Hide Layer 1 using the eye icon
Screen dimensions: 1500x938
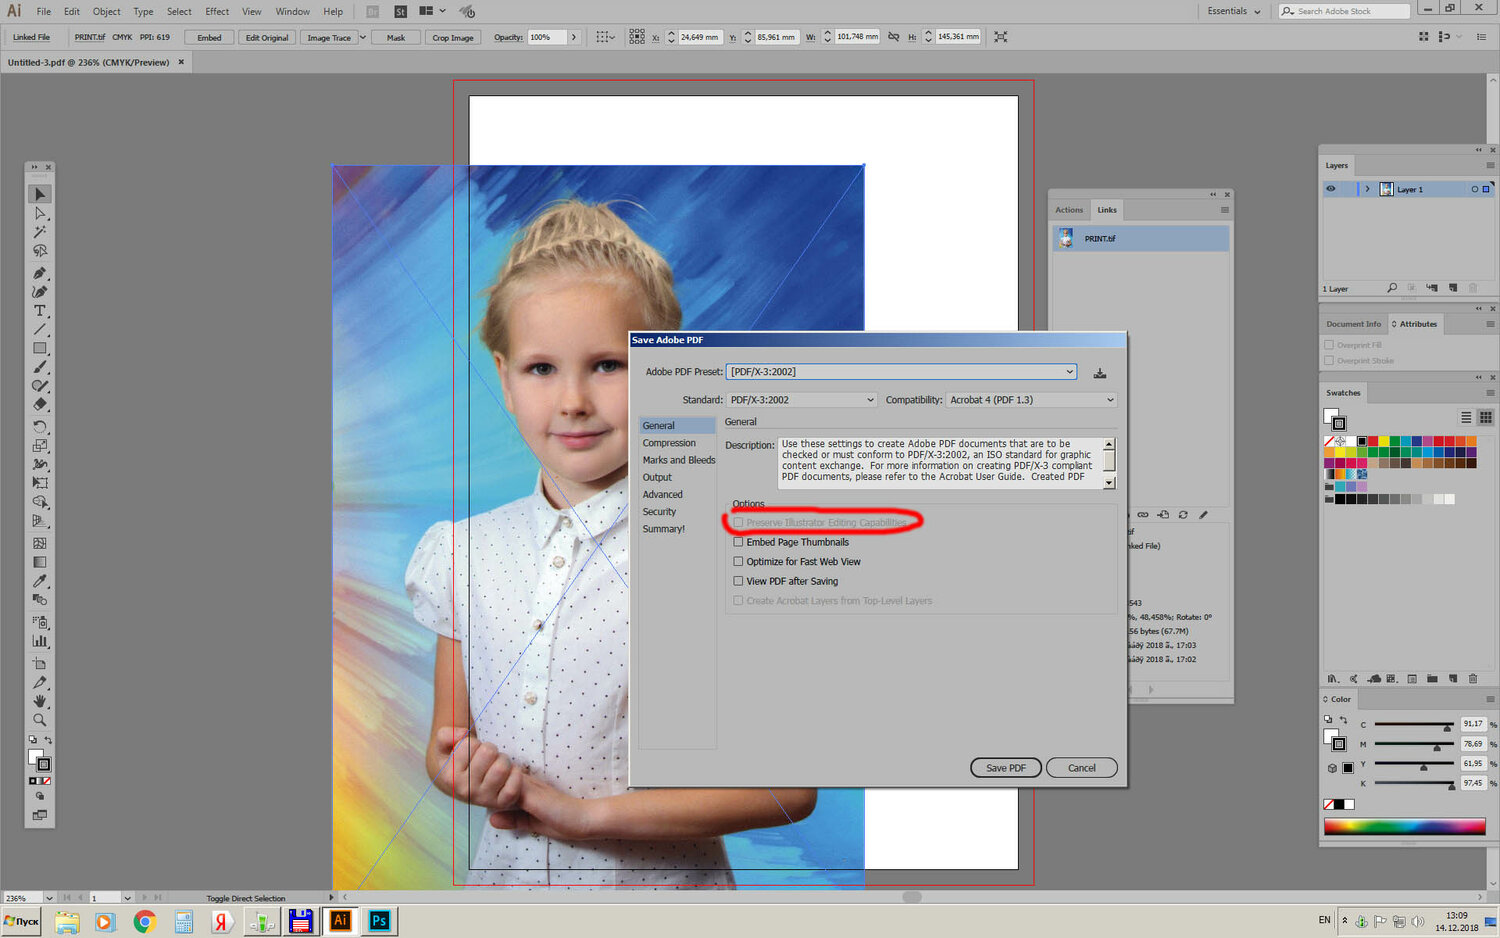click(1330, 189)
